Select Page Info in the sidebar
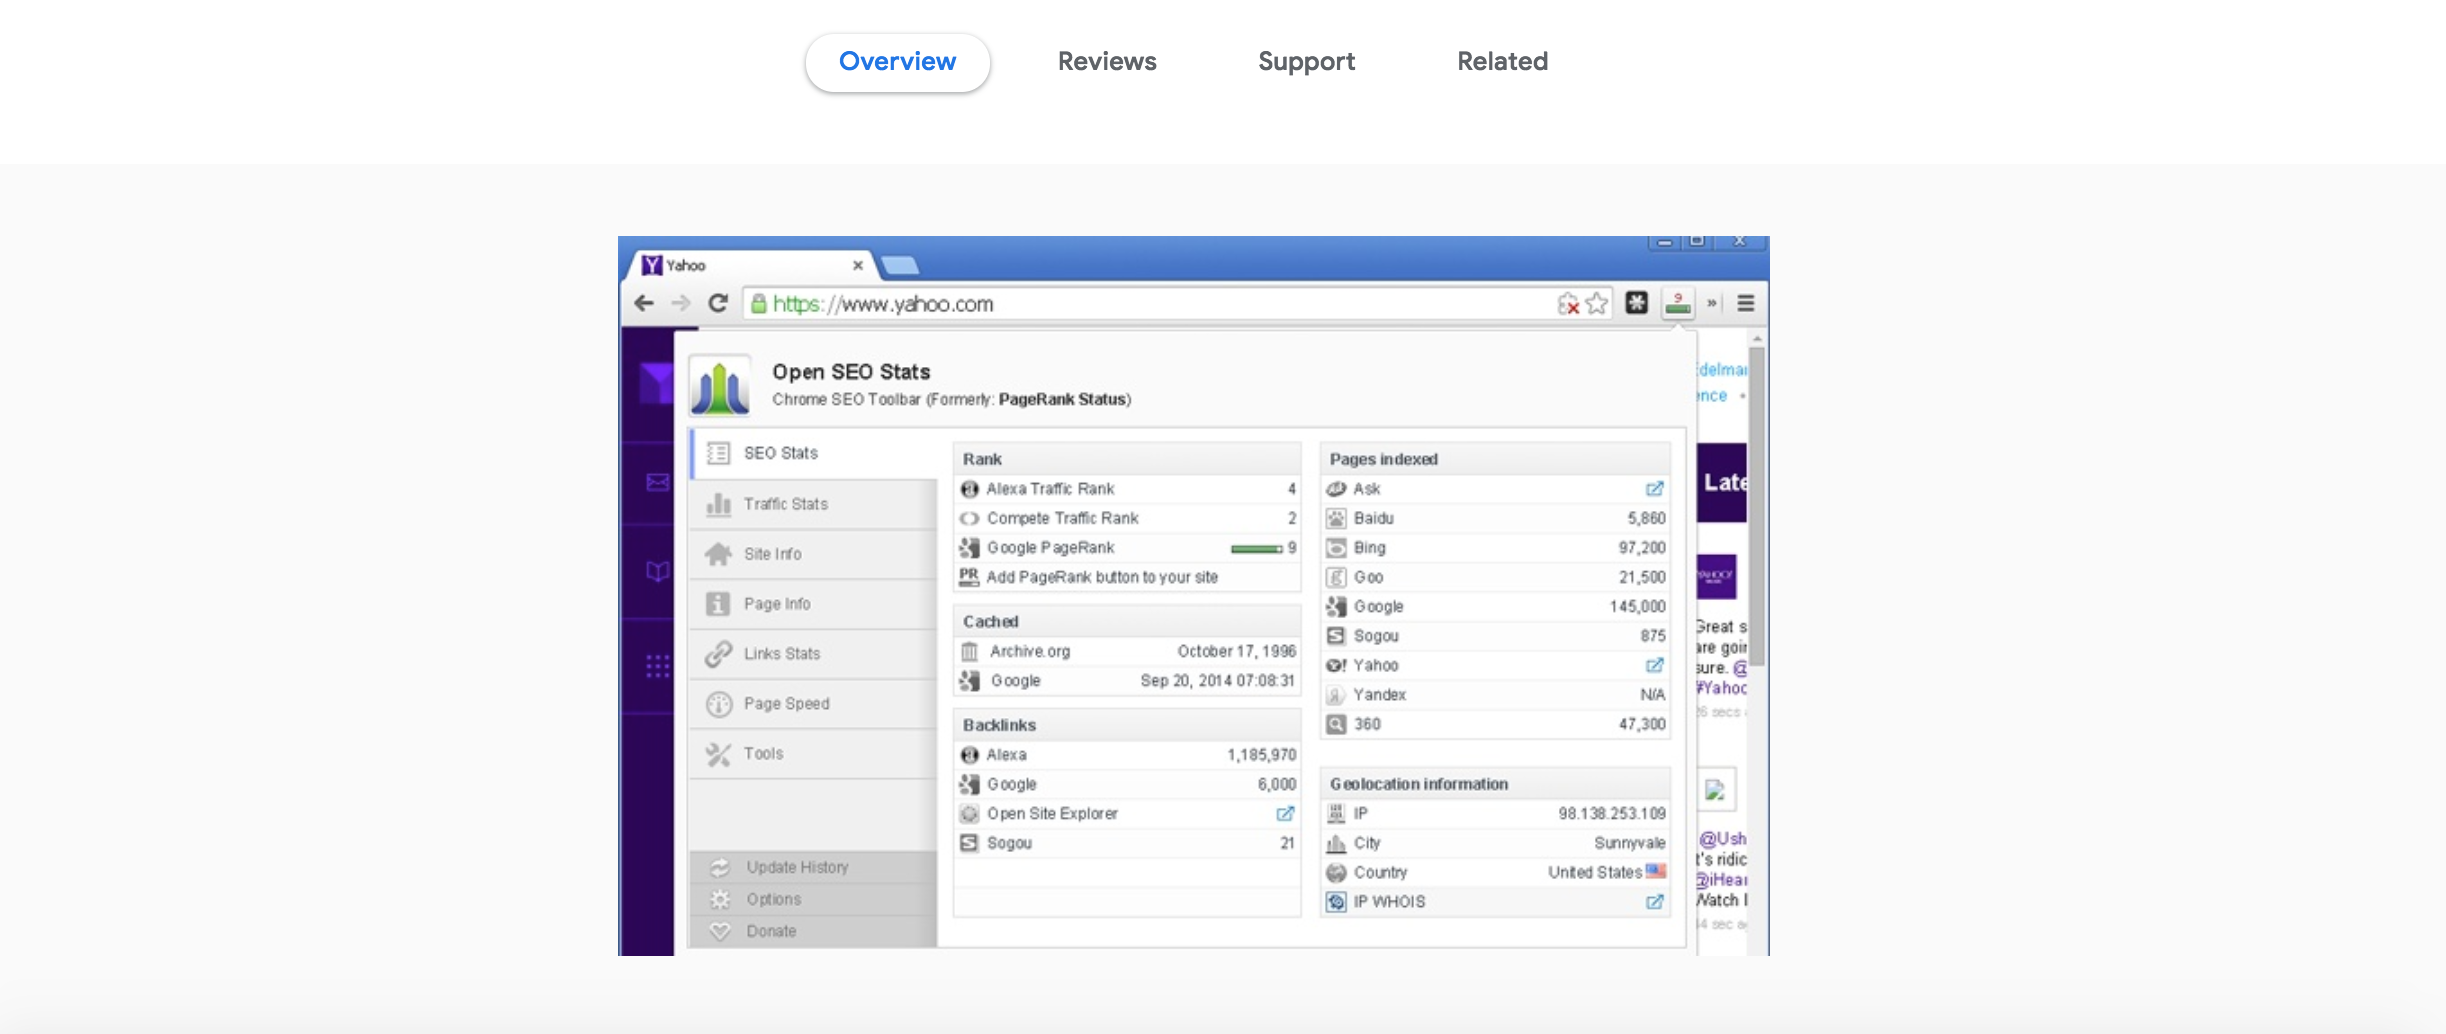Image resolution: width=2446 pixels, height=1034 pixels. pos(814,604)
